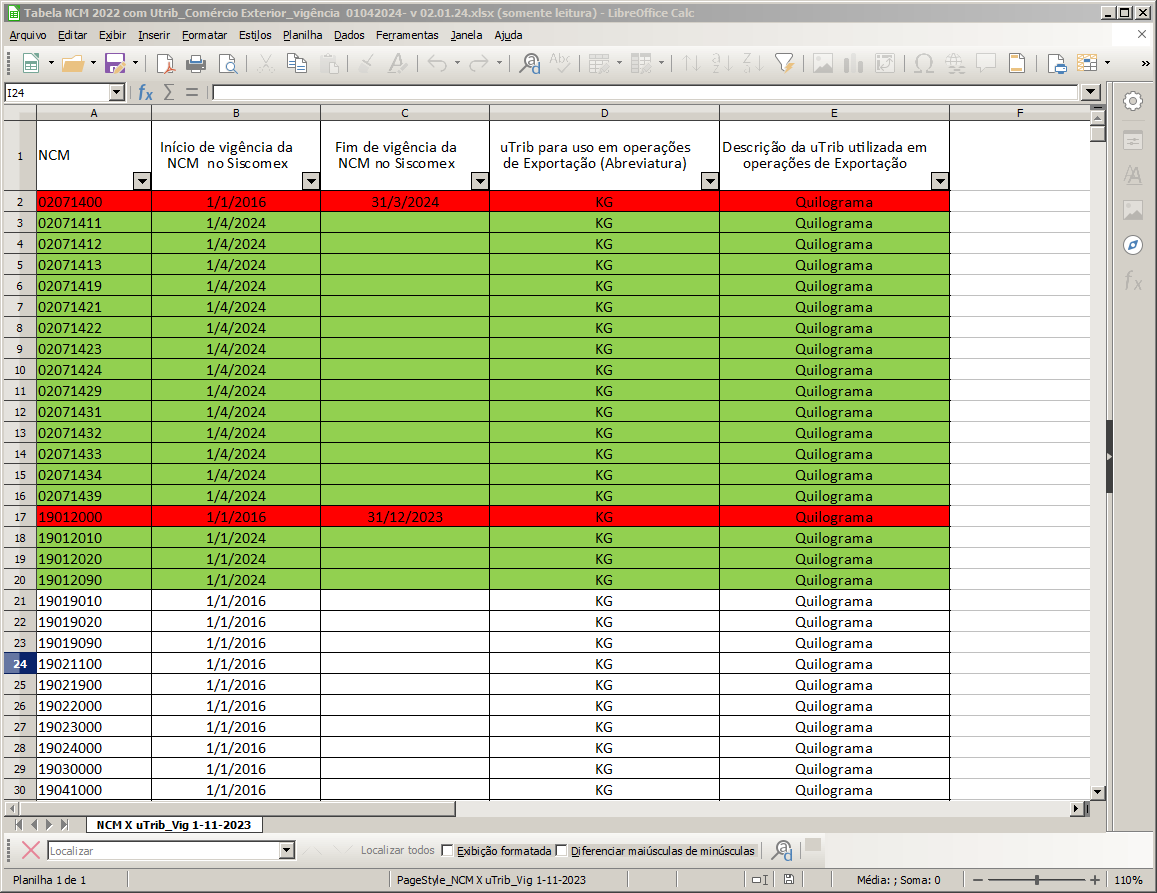Toggle Exibição formatada checkbox

point(447,850)
